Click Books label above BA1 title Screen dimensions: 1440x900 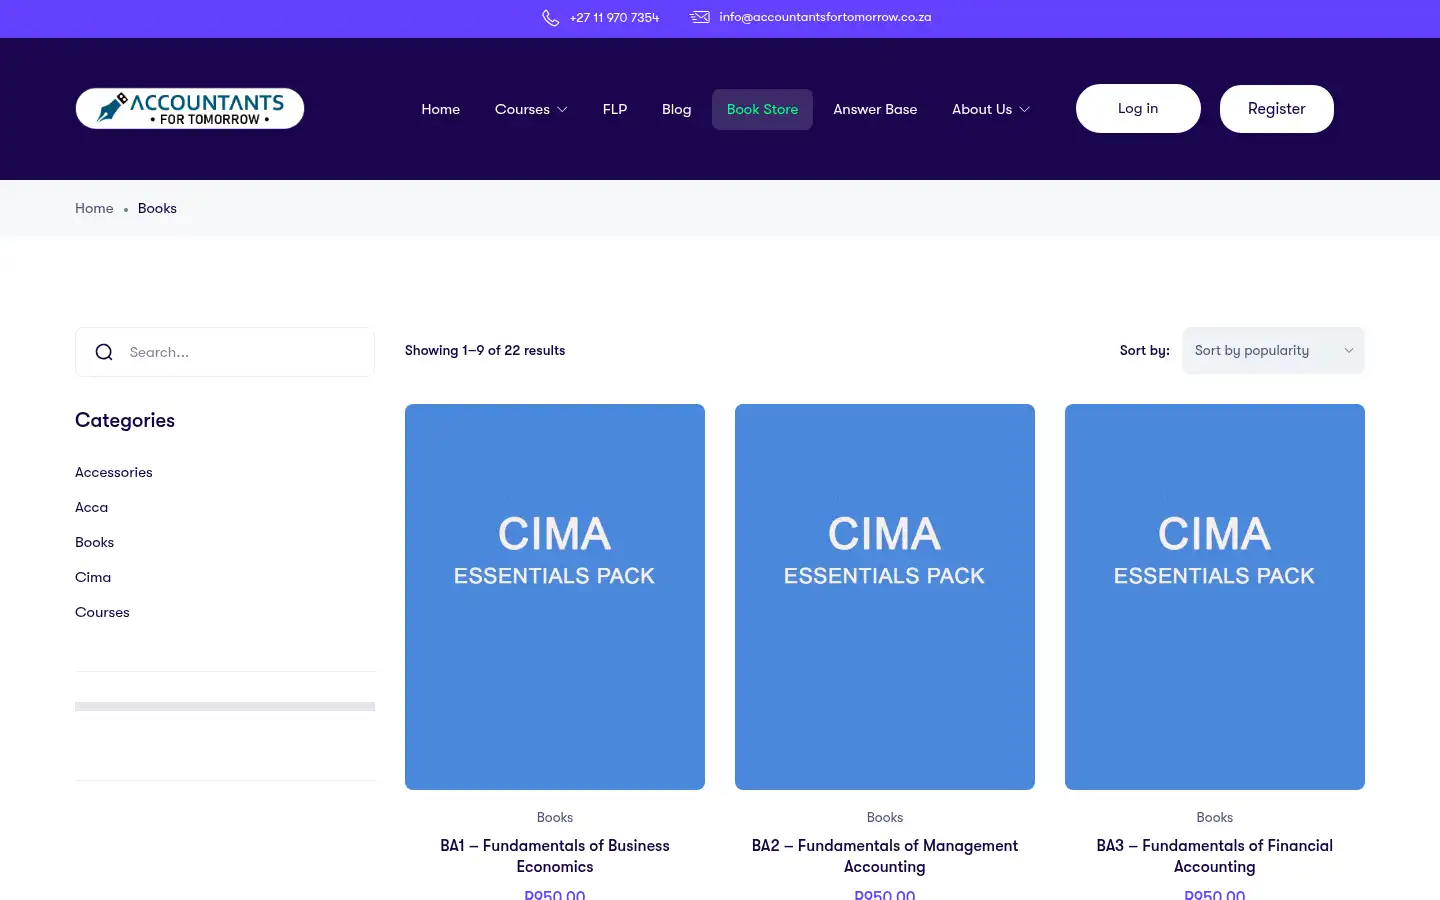[x=555, y=817]
